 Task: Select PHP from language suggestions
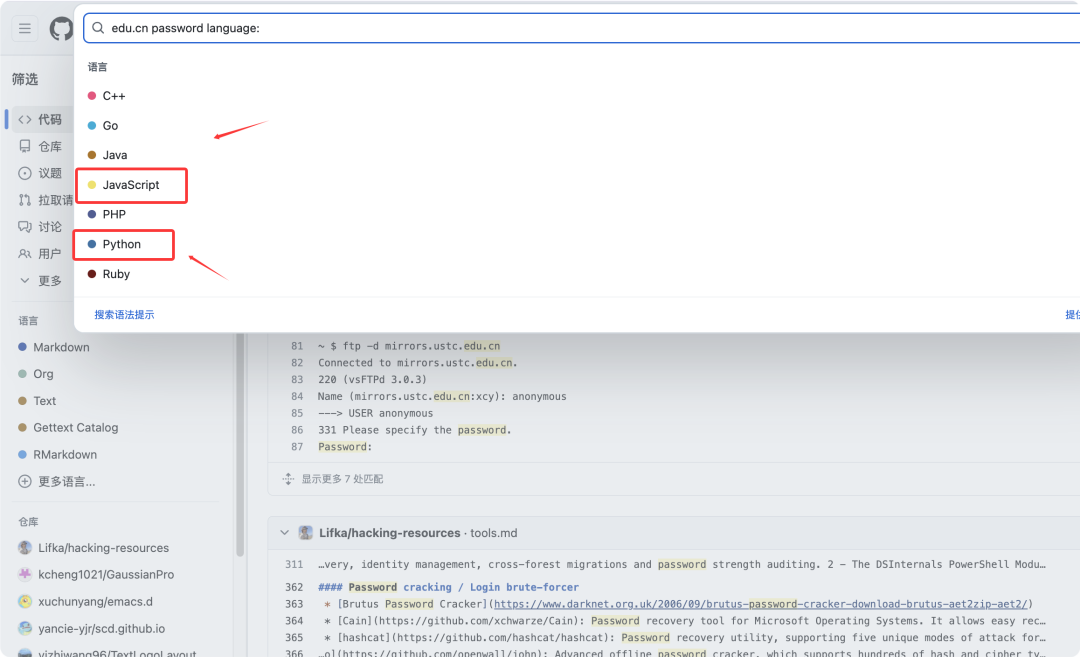click(x=114, y=214)
